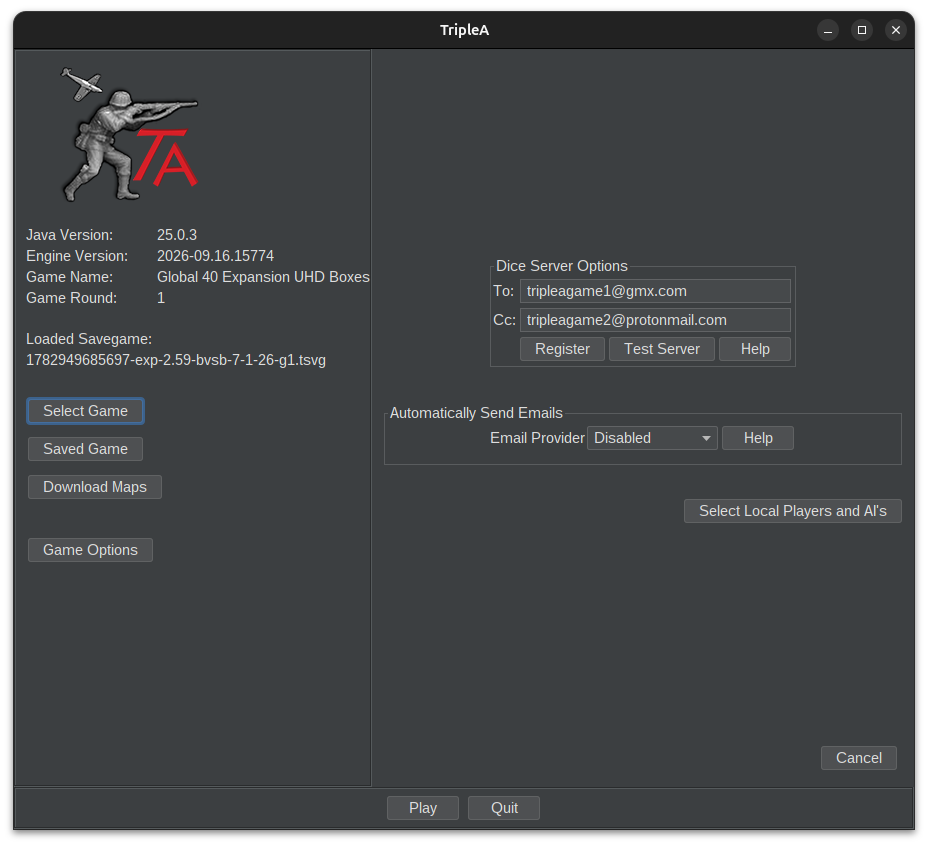Open Help next to Email Provider

pos(758,438)
